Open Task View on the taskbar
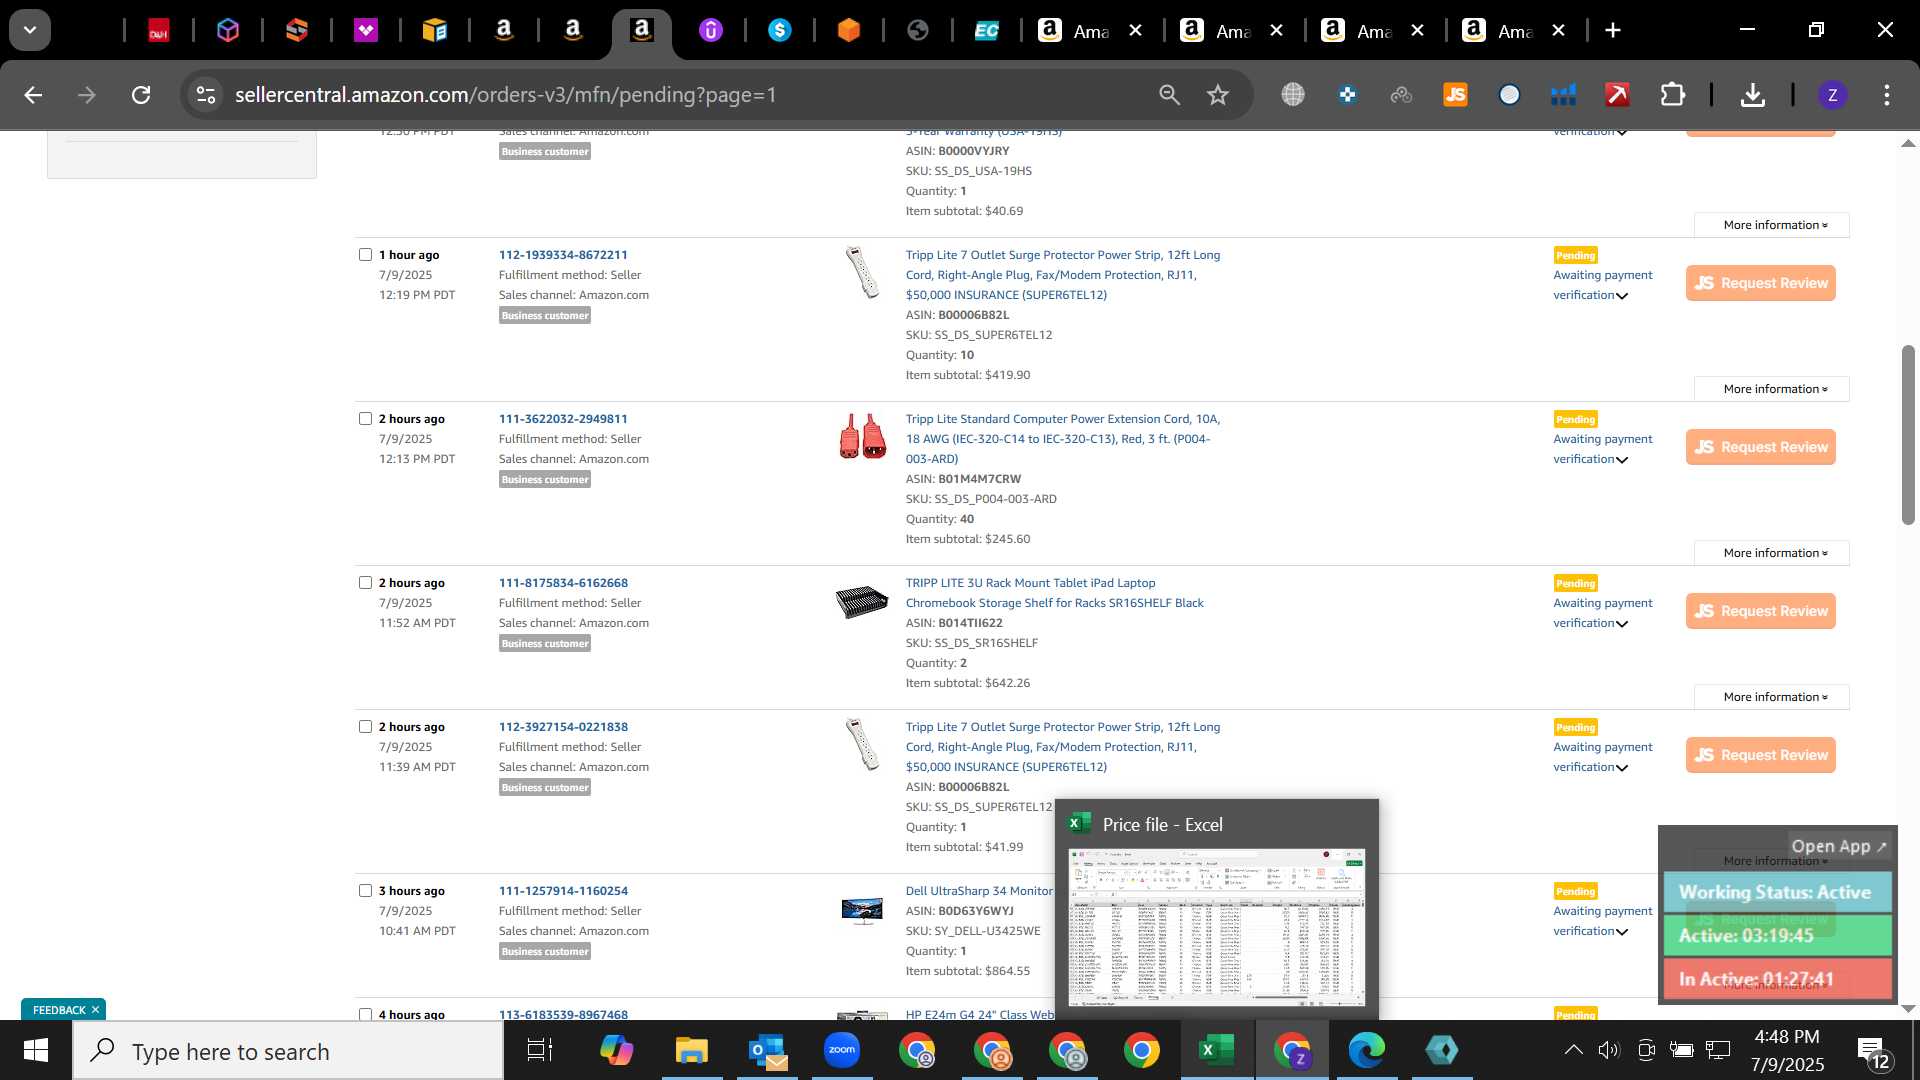This screenshot has width=1920, height=1080. click(540, 1051)
